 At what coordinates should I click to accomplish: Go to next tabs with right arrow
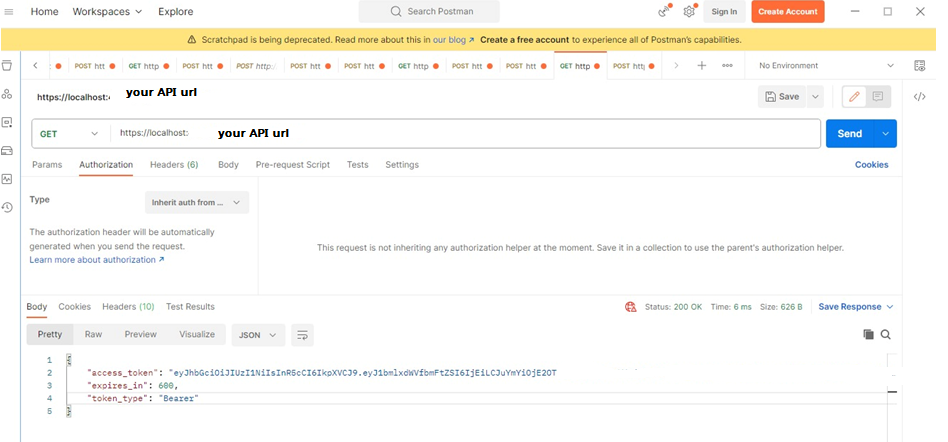tap(676, 65)
